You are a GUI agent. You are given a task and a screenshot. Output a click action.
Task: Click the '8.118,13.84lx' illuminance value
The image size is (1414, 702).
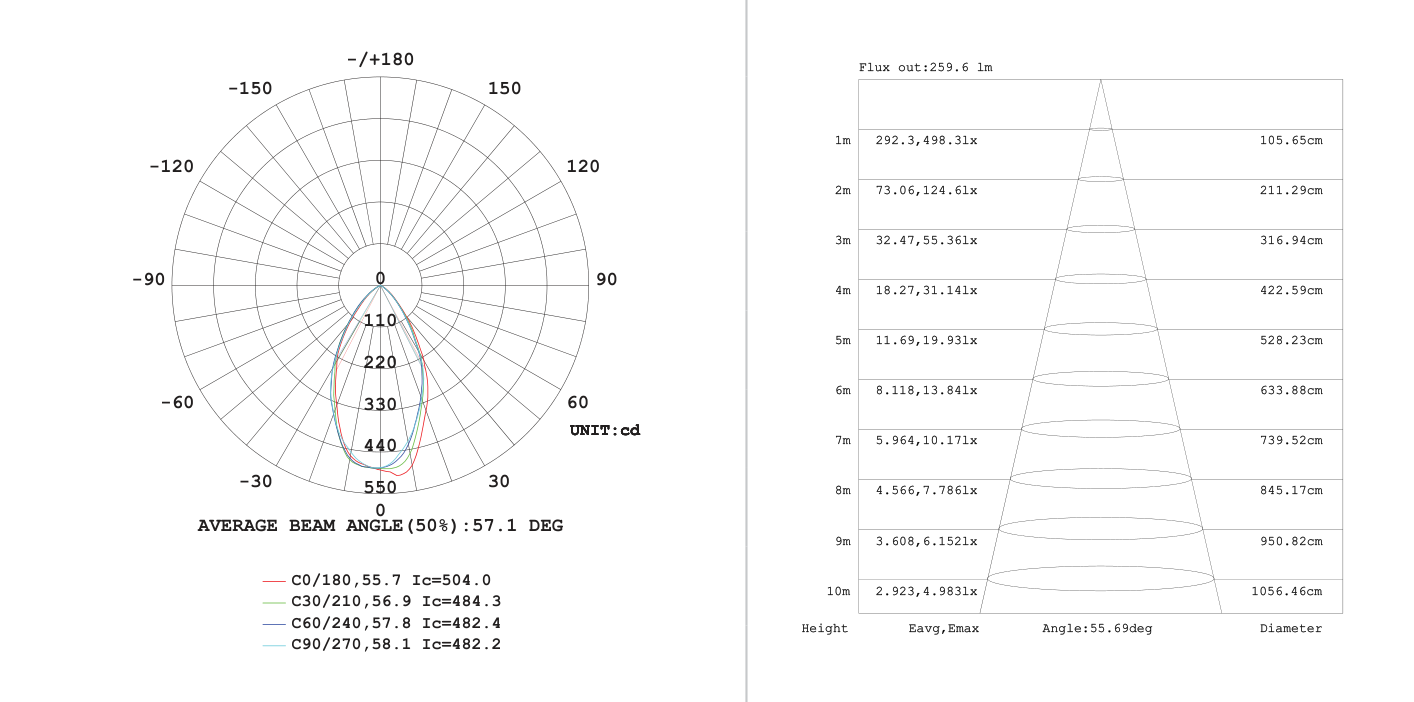pyautogui.click(x=927, y=391)
